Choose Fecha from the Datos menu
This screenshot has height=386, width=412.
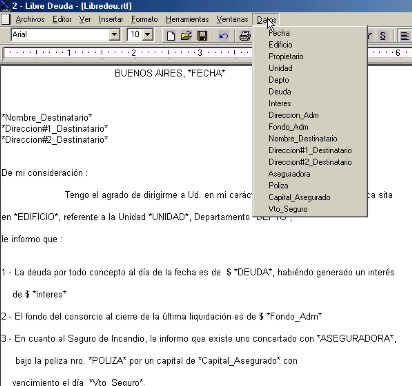tap(310, 33)
